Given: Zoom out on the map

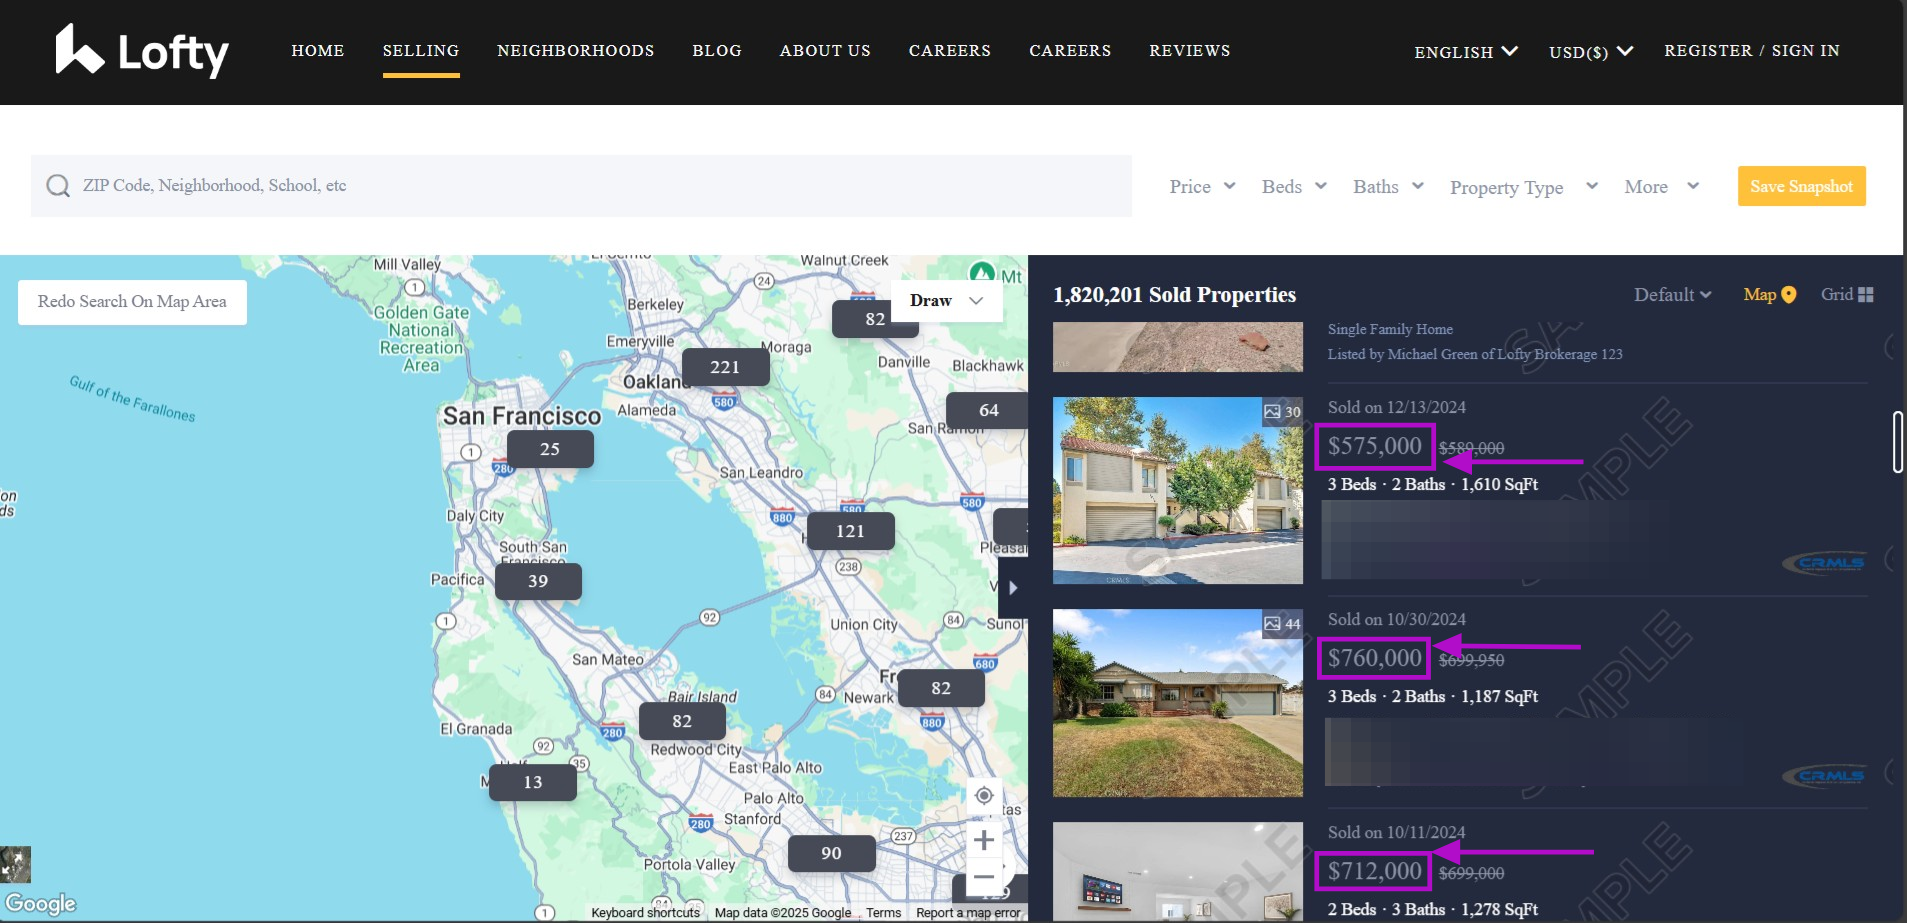Looking at the screenshot, I should coord(984,877).
